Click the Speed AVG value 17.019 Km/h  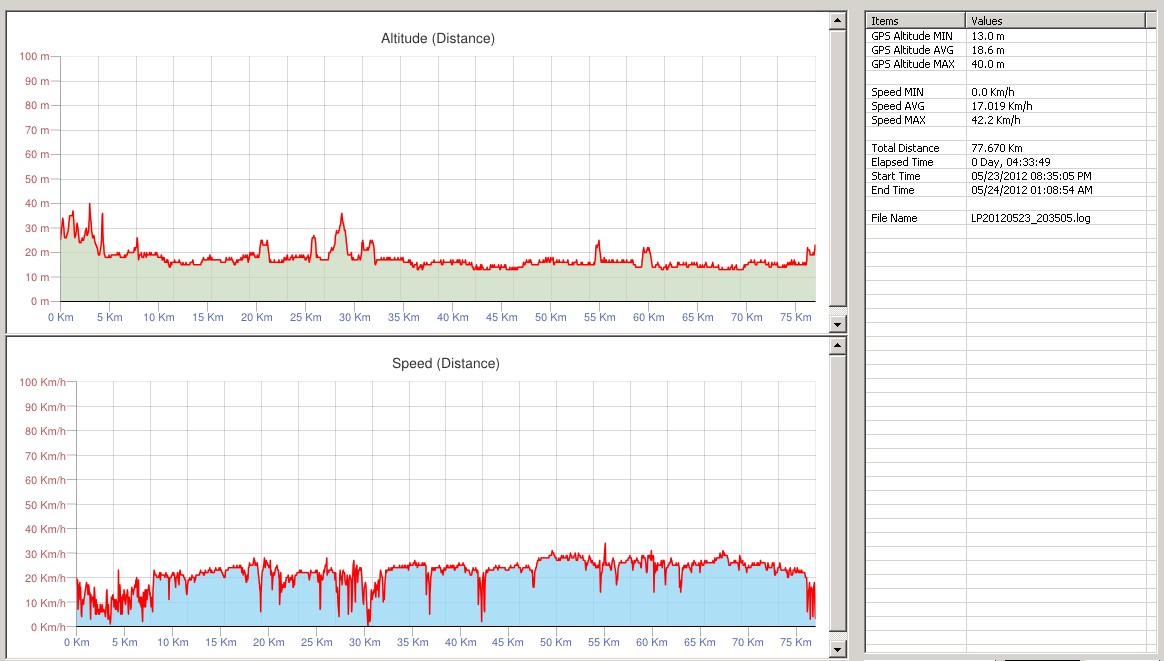pos(1002,106)
